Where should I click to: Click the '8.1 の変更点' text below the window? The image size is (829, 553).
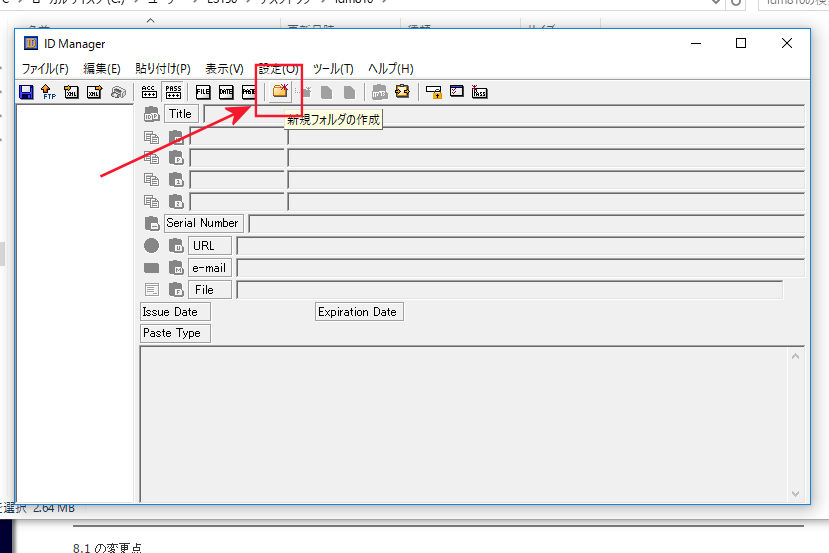point(107,548)
